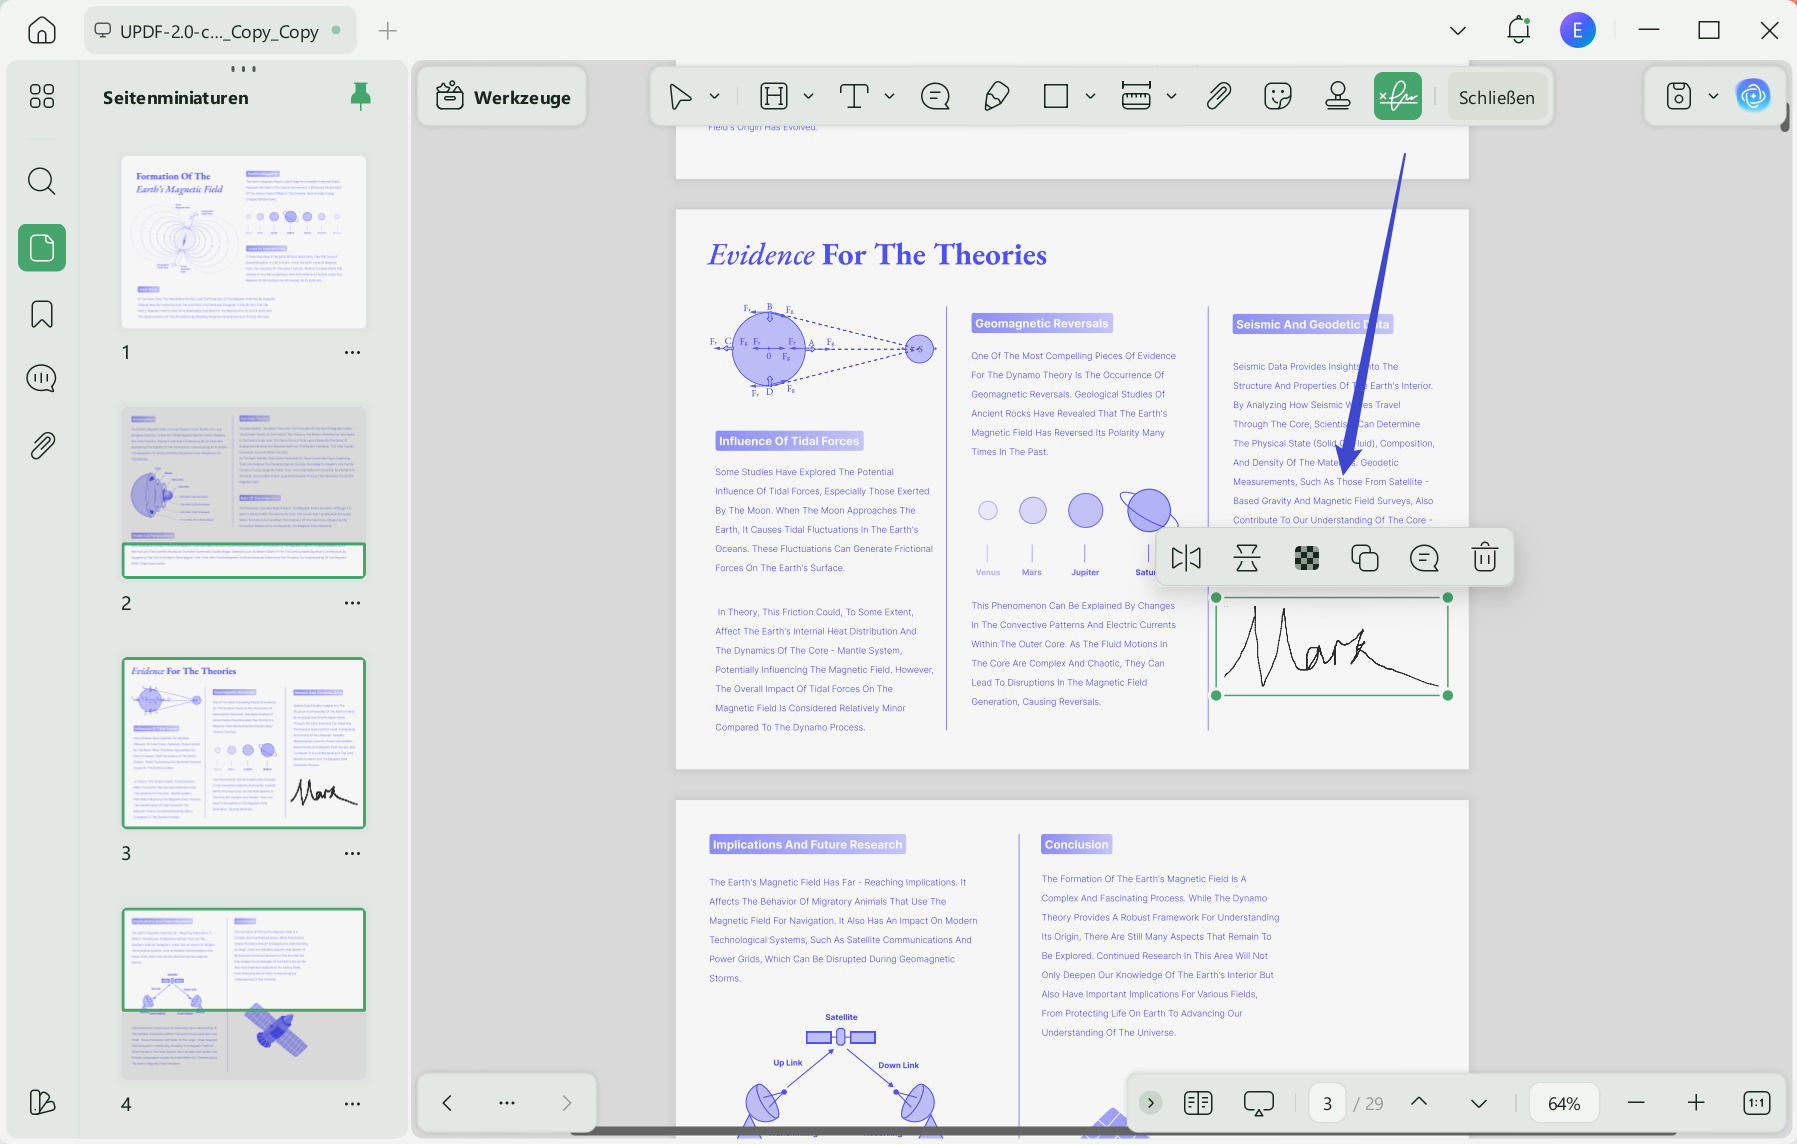The image size is (1797, 1144).
Task: Open page 1 thumbnail
Action: tap(244, 242)
